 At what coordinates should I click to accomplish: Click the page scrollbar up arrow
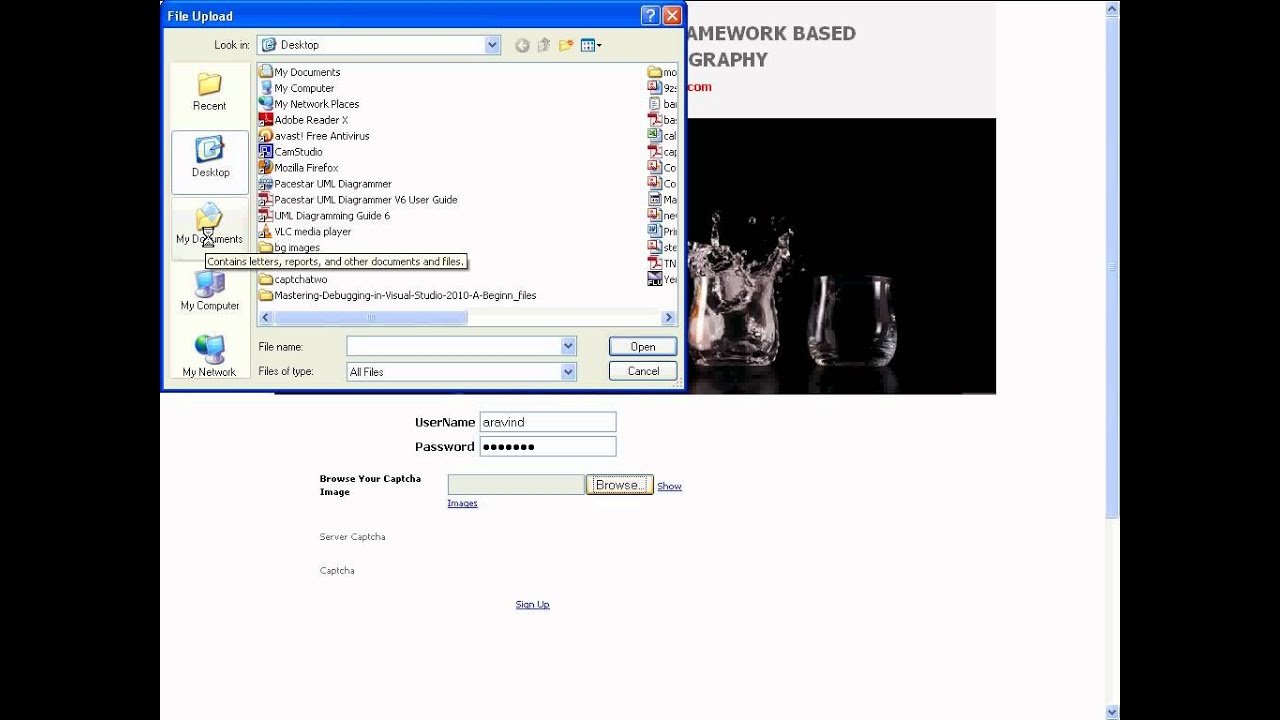click(x=1112, y=8)
